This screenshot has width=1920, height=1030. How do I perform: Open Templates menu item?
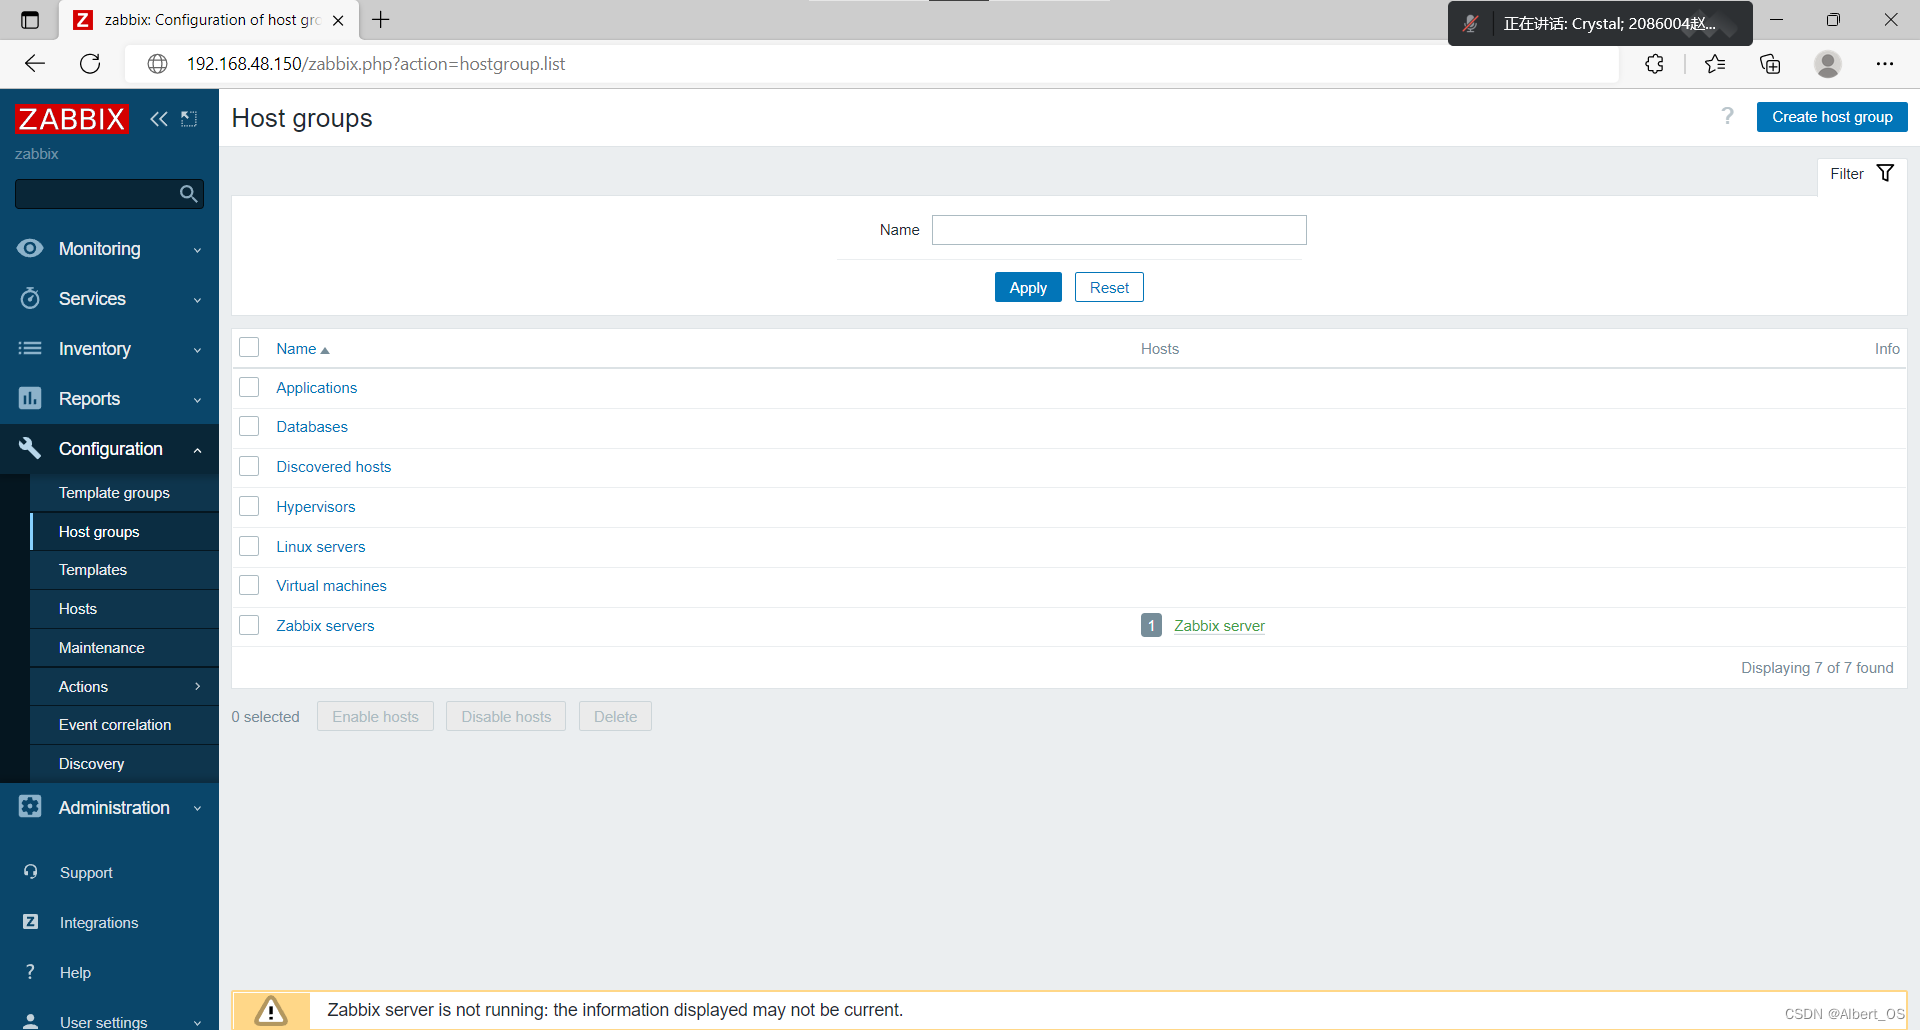93,570
